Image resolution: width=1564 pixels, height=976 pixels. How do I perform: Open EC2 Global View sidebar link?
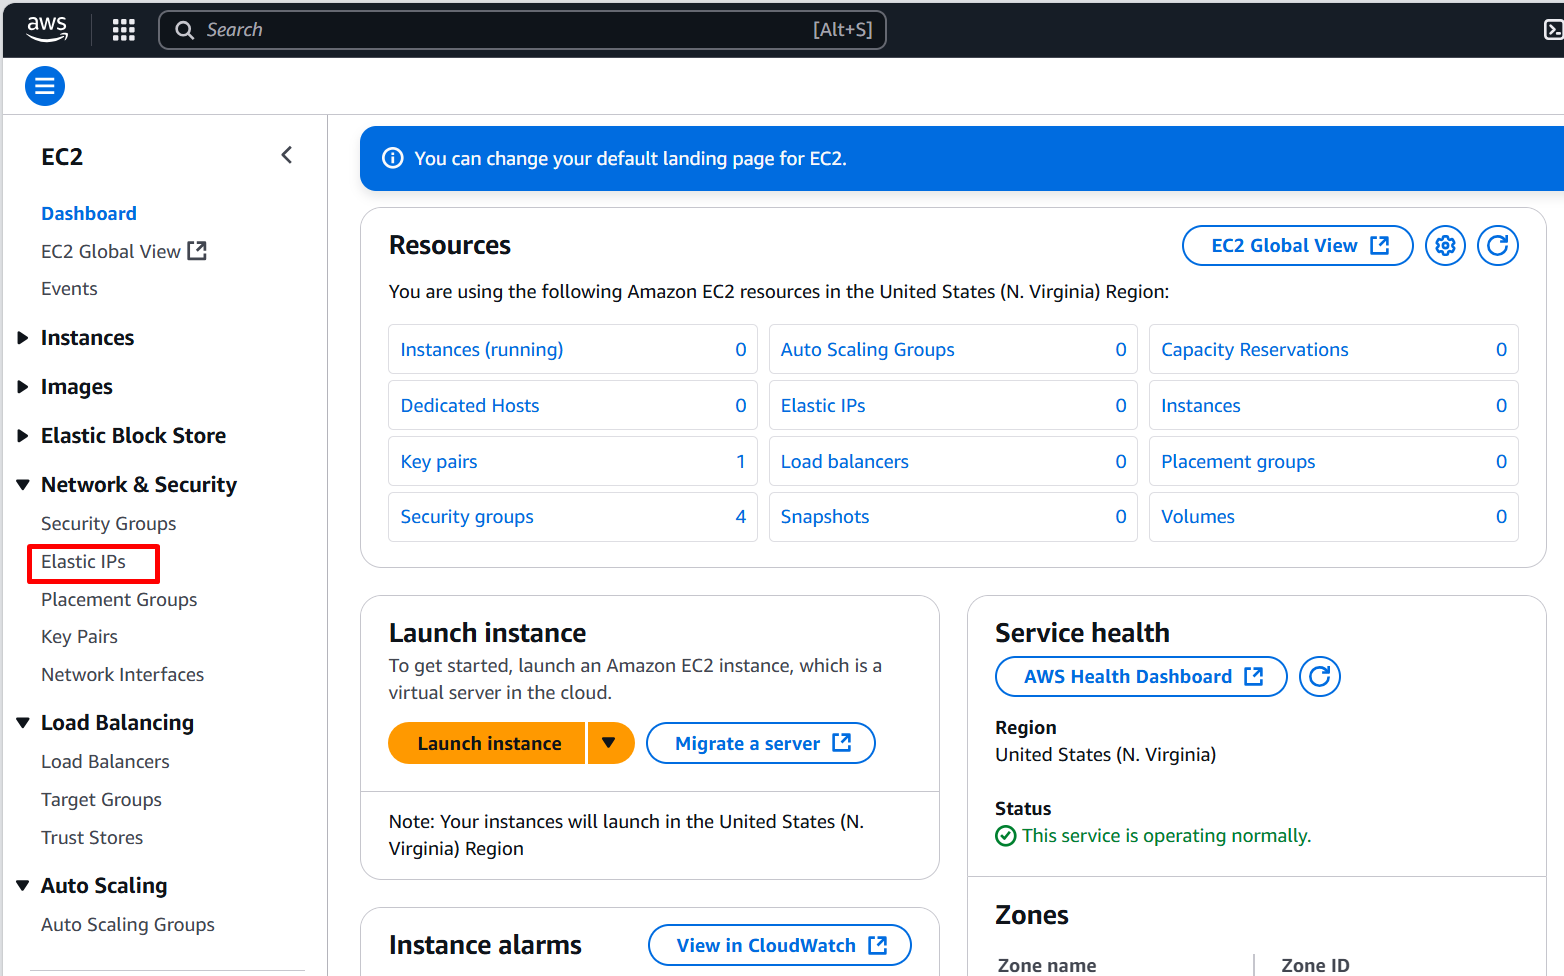[124, 251]
